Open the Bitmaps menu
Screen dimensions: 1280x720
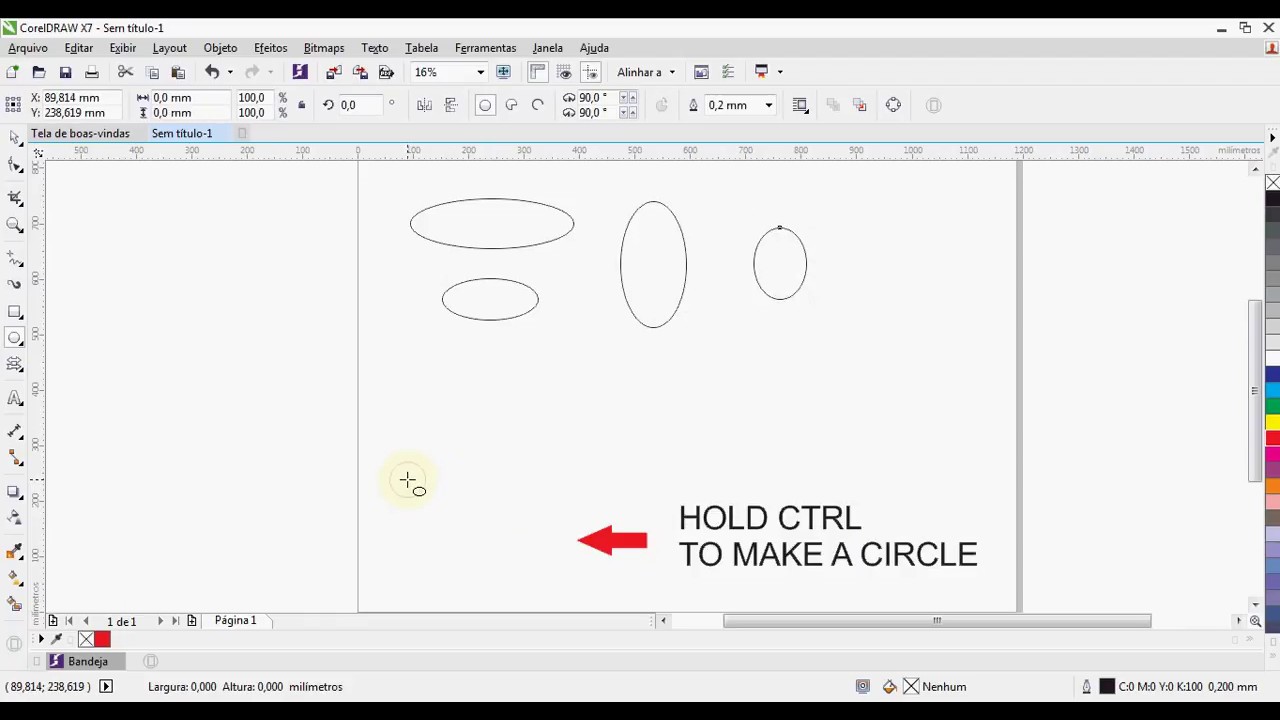click(323, 48)
